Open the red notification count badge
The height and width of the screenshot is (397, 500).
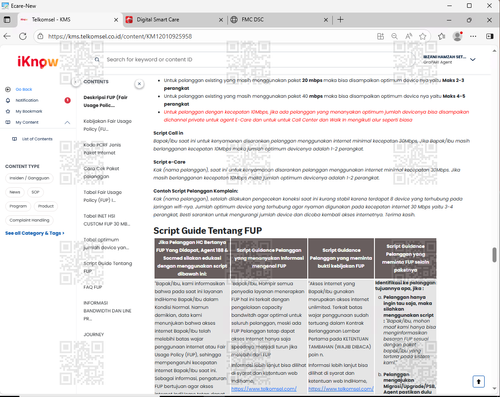[67, 100]
